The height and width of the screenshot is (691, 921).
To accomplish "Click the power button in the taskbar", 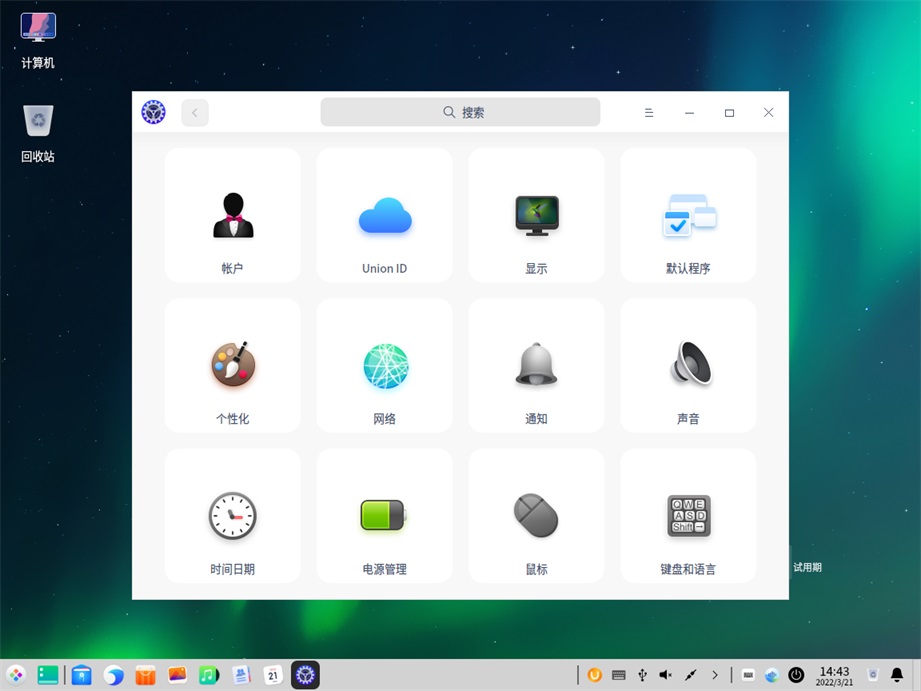I will tap(796, 675).
